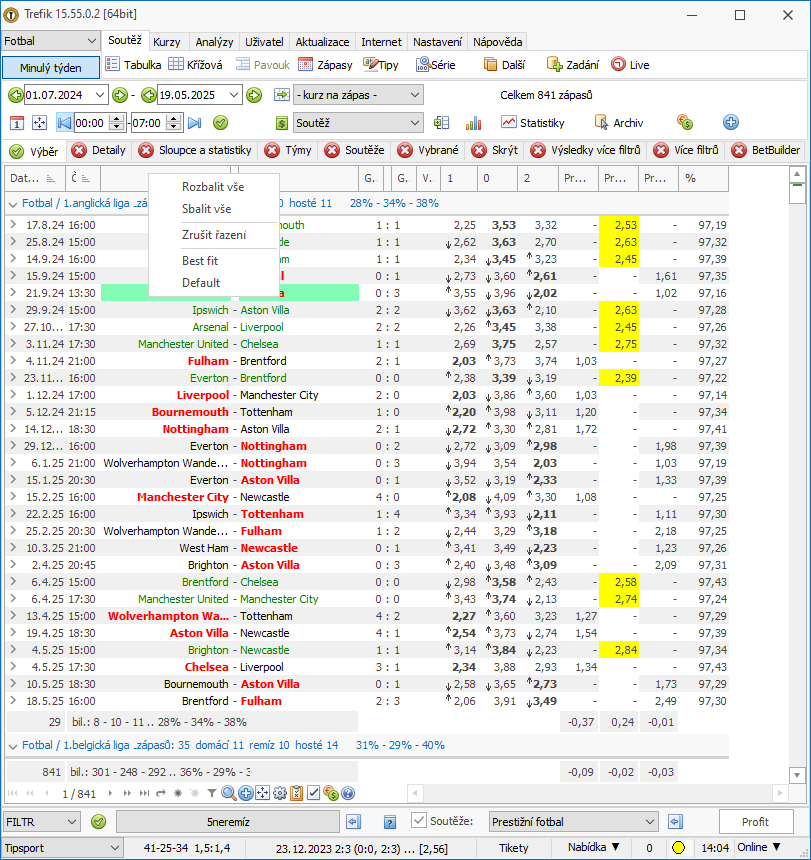Increase the 07:00 end time spinner
The width and height of the screenshot is (811, 860).
[174, 119]
